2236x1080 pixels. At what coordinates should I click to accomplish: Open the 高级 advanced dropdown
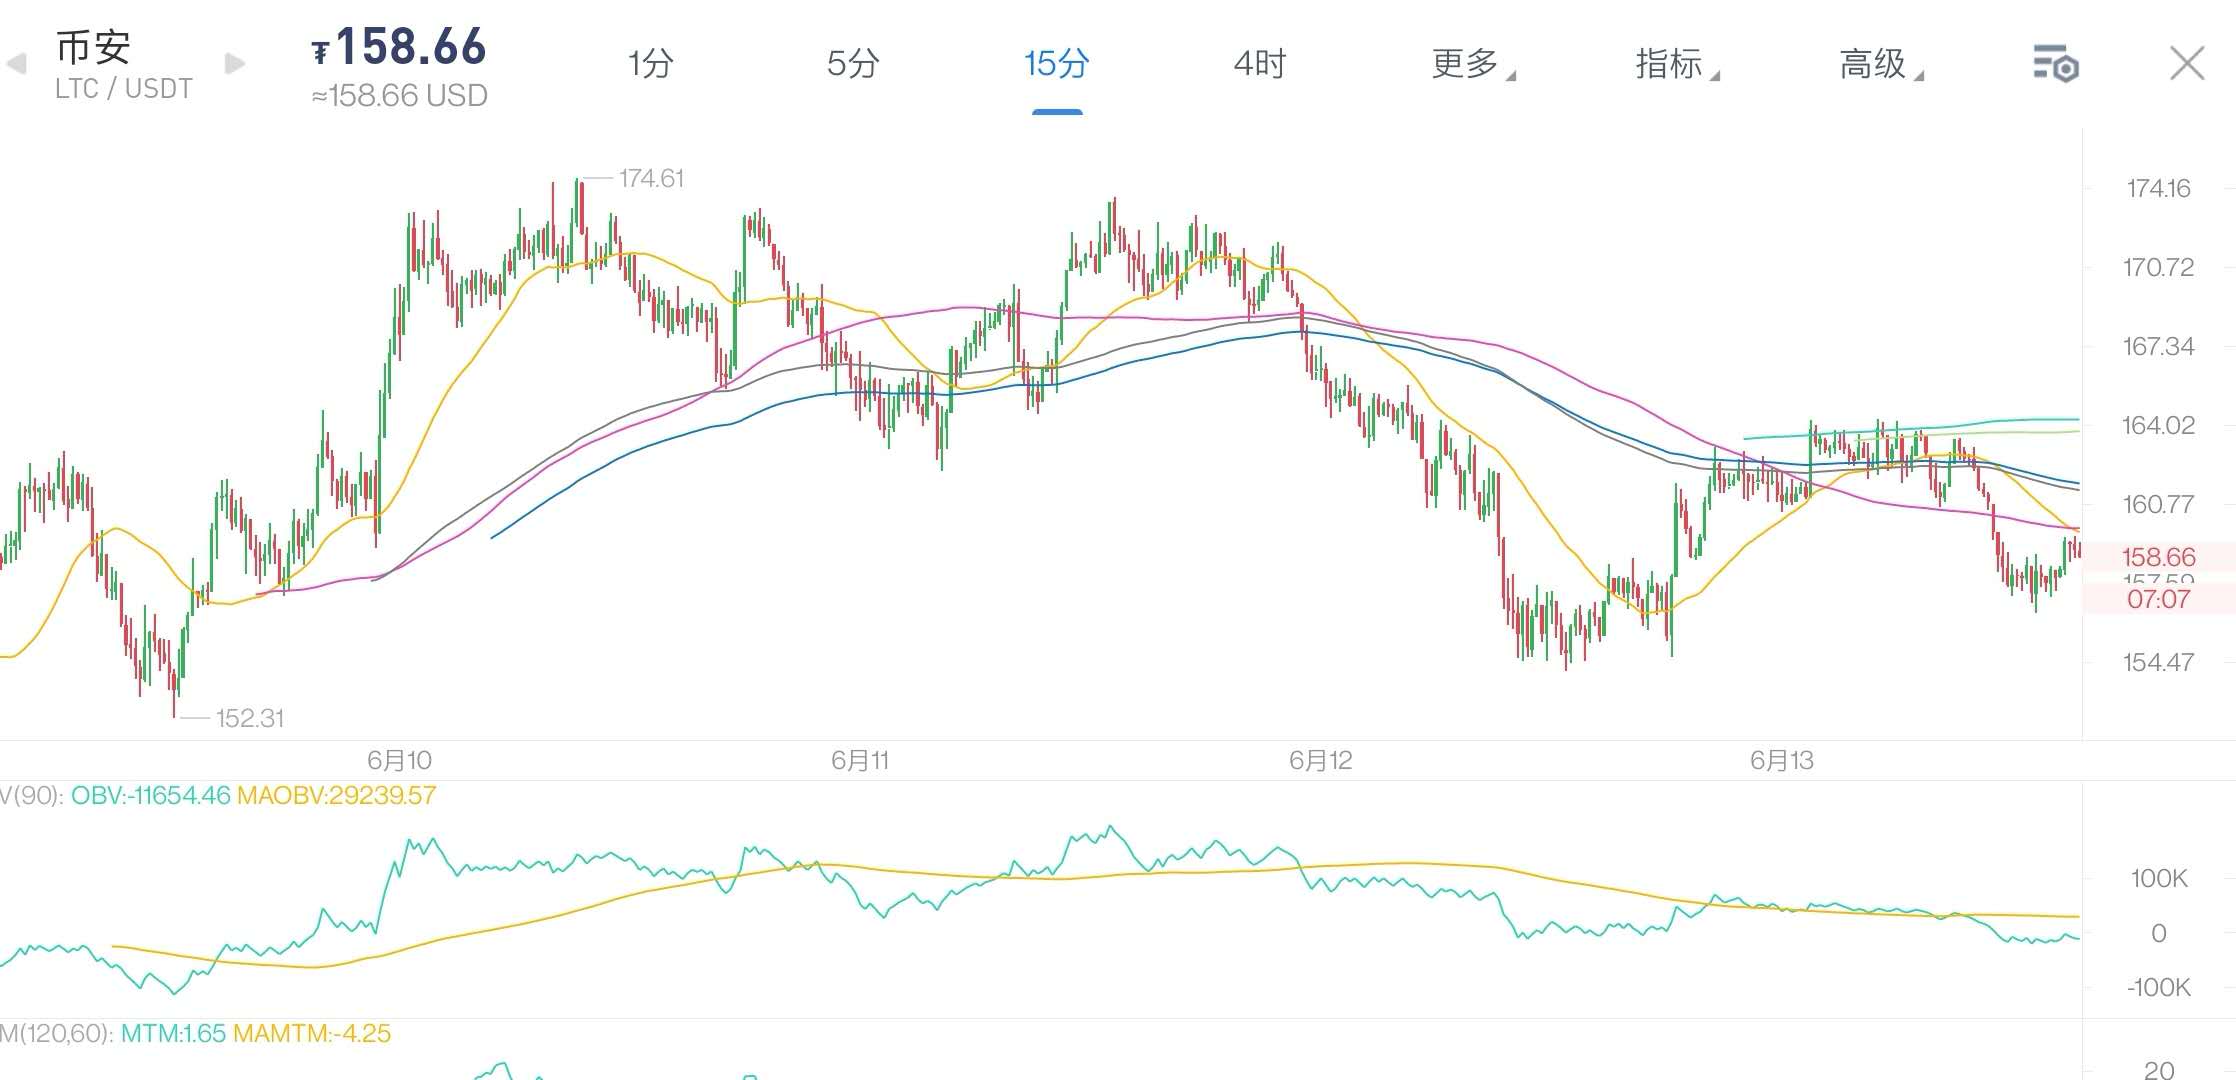click(1881, 64)
